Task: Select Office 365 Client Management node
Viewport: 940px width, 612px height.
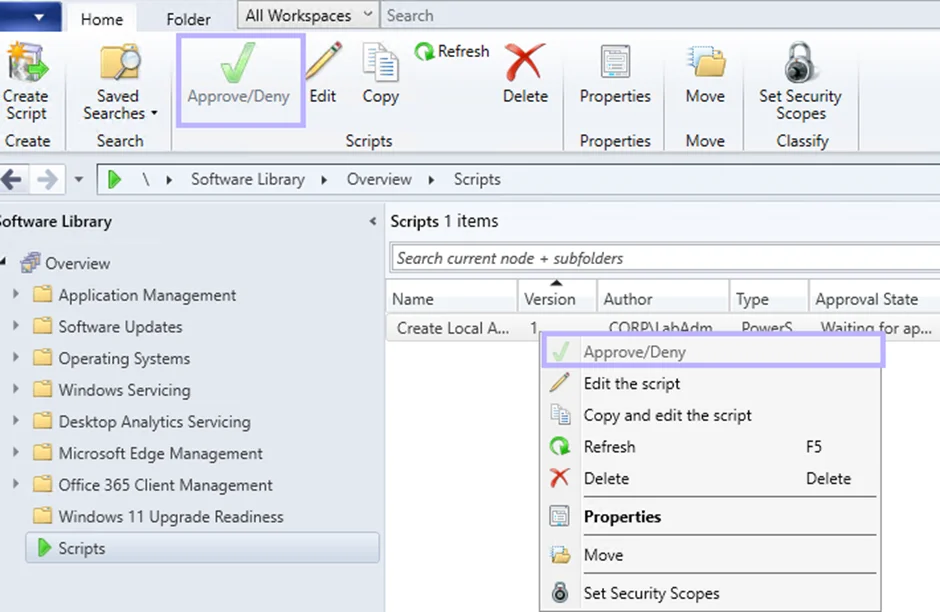Action: click(165, 485)
